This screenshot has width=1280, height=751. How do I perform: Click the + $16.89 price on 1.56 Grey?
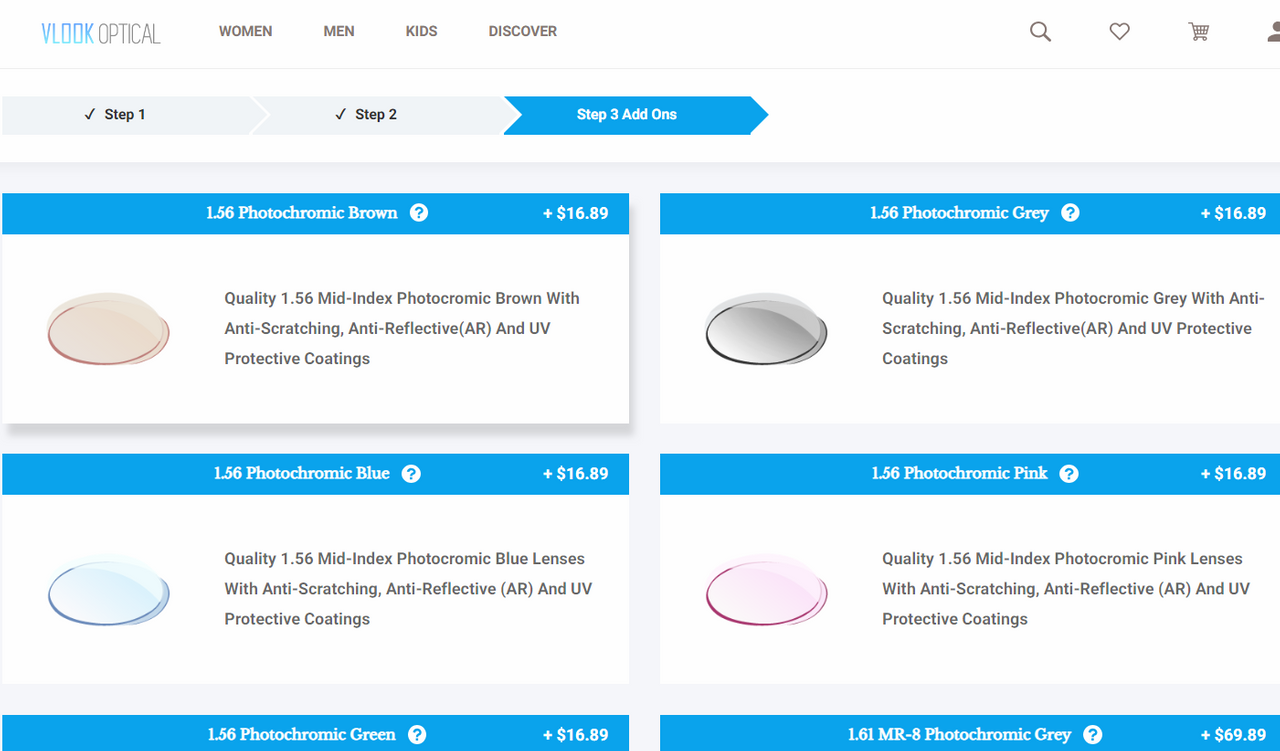pyautogui.click(x=1233, y=213)
